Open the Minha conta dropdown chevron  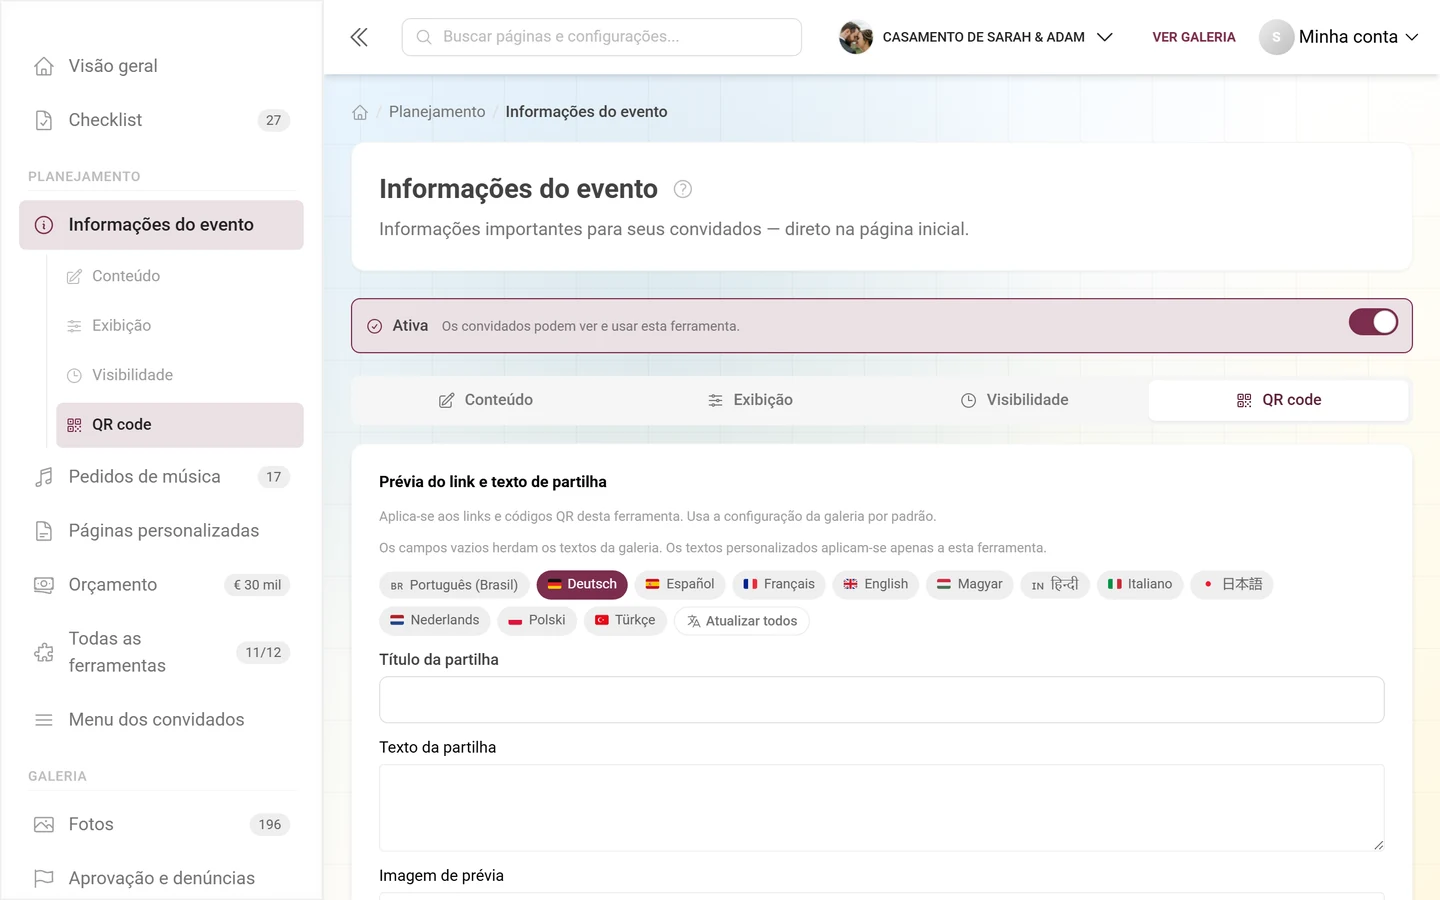point(1412,37)
